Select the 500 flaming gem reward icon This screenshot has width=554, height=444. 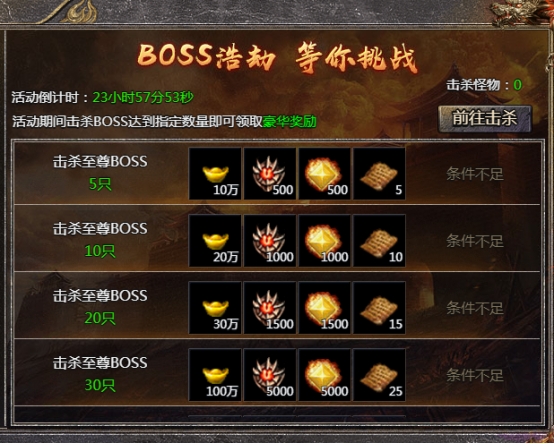[325, 174]
